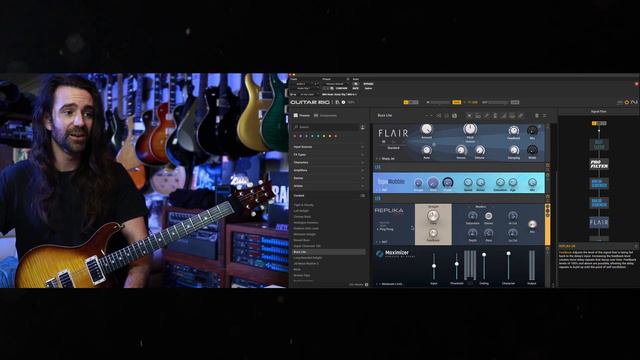Click the Replika Time knob
The image size is (640, 360).
(433, 215)
